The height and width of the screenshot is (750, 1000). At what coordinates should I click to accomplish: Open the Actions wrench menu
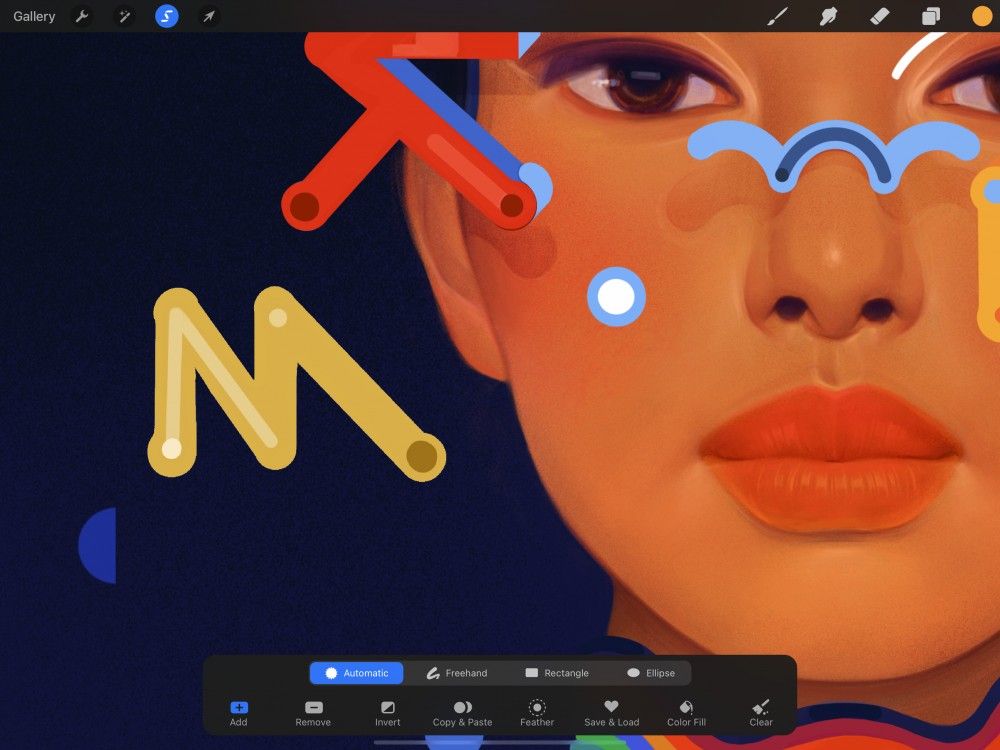pos(81,15)
